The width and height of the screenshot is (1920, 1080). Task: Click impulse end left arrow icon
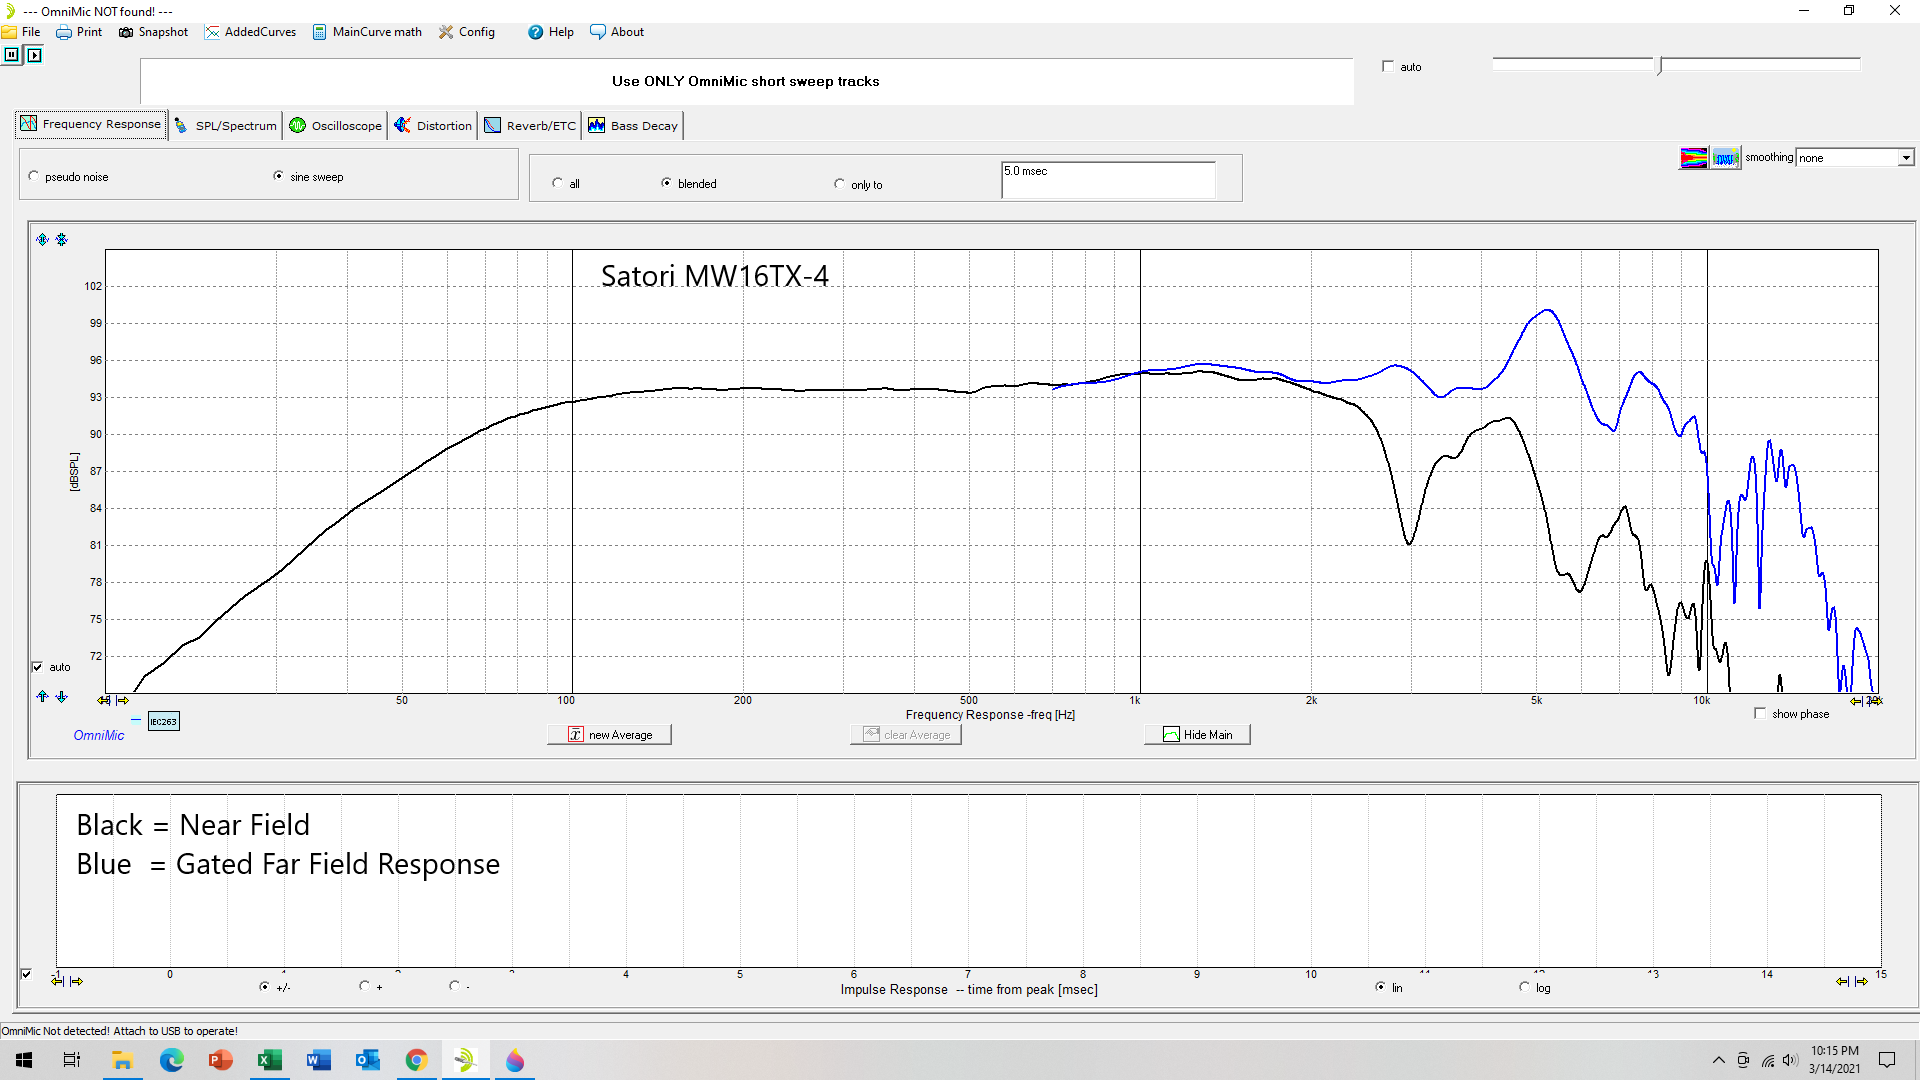1842,981
